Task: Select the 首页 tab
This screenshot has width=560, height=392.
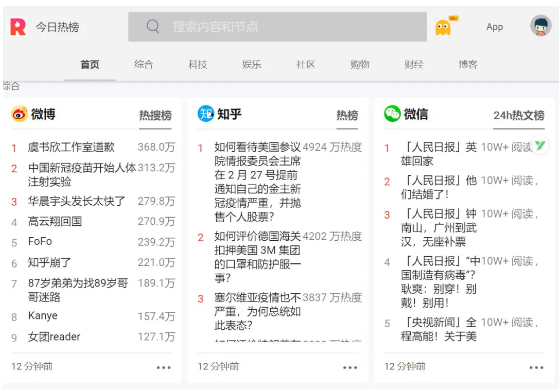Action: click(90, 65)
